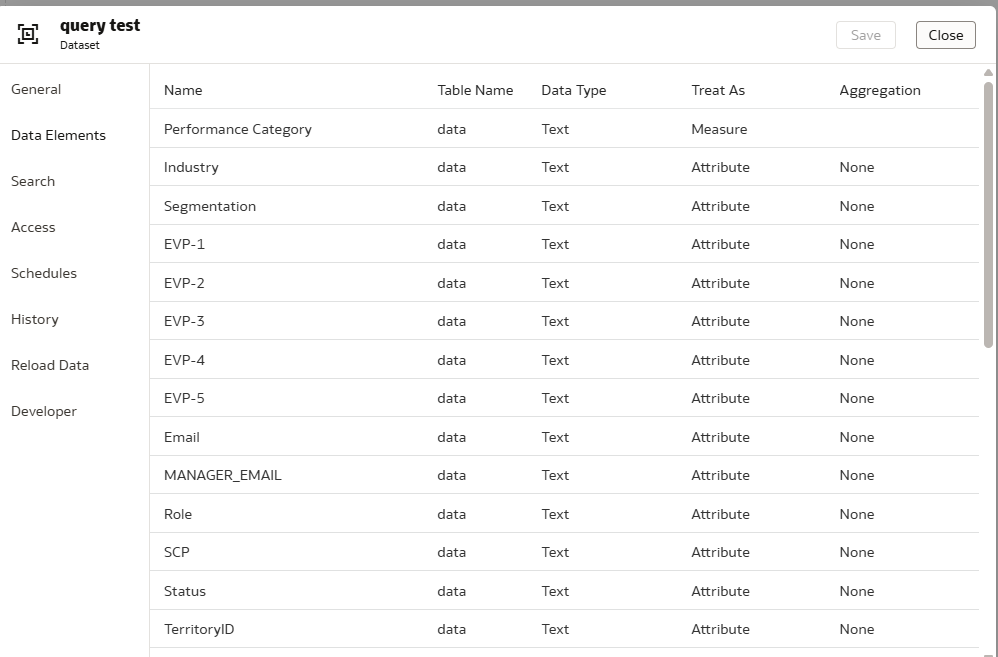Select the Reload Data section

pos(50,365)
